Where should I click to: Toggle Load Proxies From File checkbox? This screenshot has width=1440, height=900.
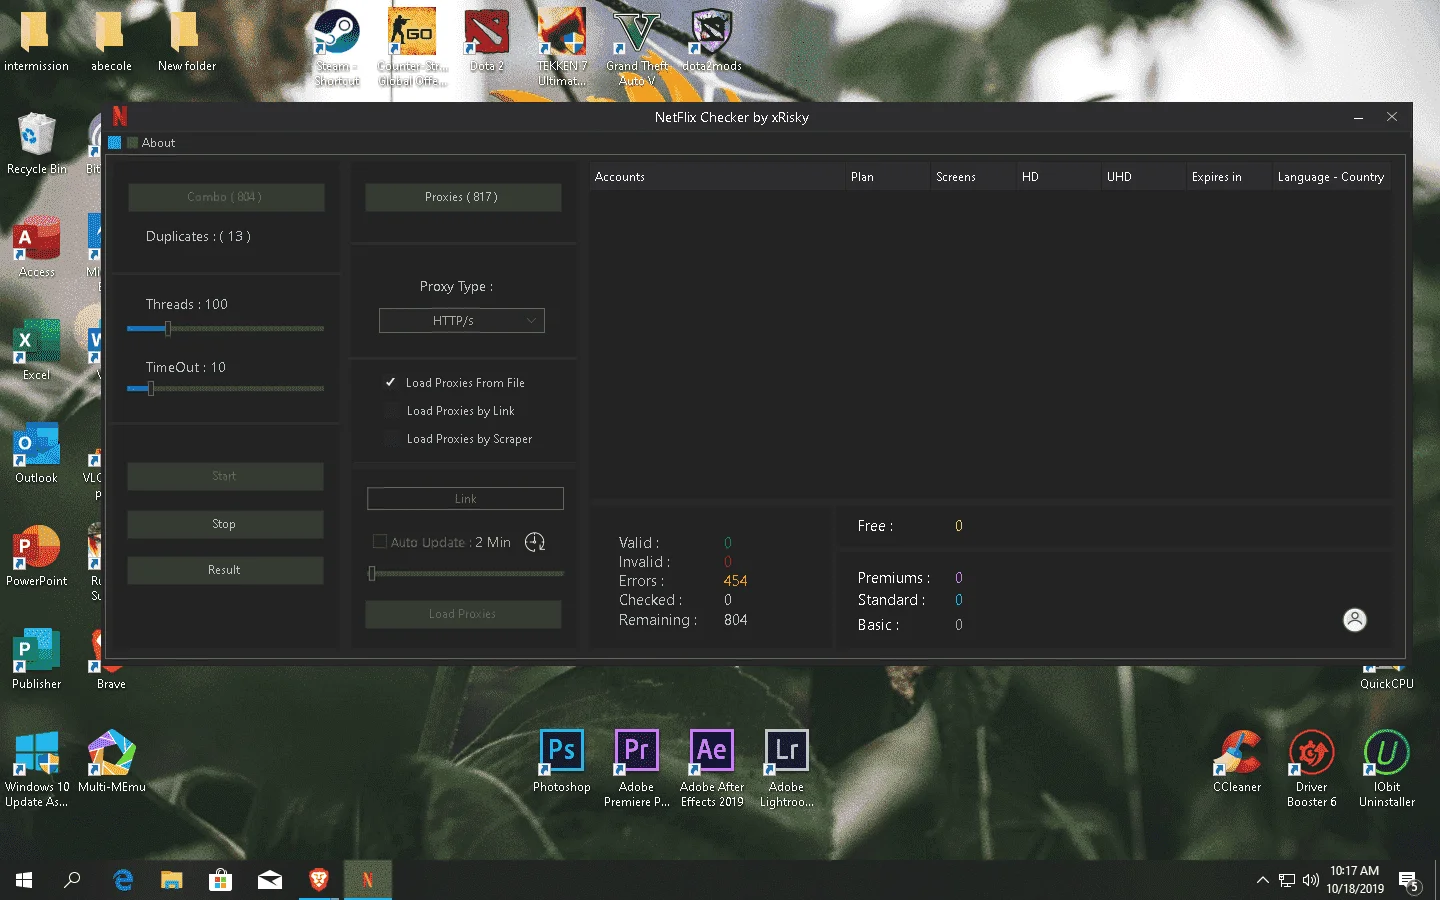click(x=390, y=383)
